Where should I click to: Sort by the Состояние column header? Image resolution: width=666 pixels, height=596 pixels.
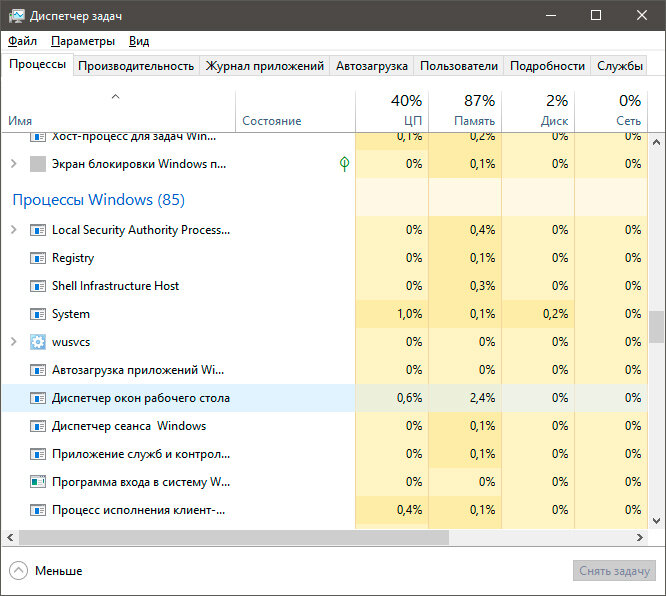[x=295, y=111]
